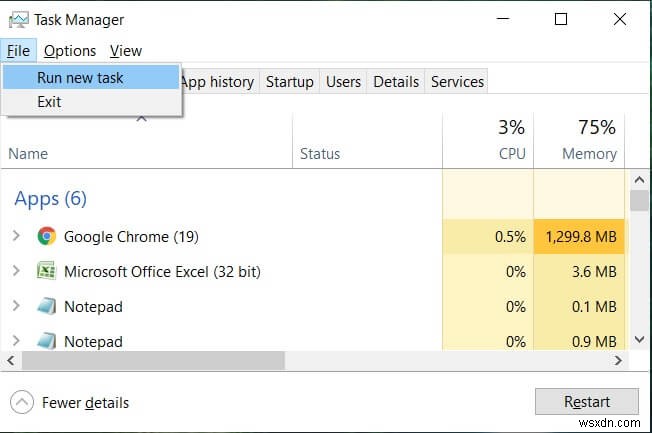
Task: Click the Task Manager title bar icon
Action: (18, 19)
